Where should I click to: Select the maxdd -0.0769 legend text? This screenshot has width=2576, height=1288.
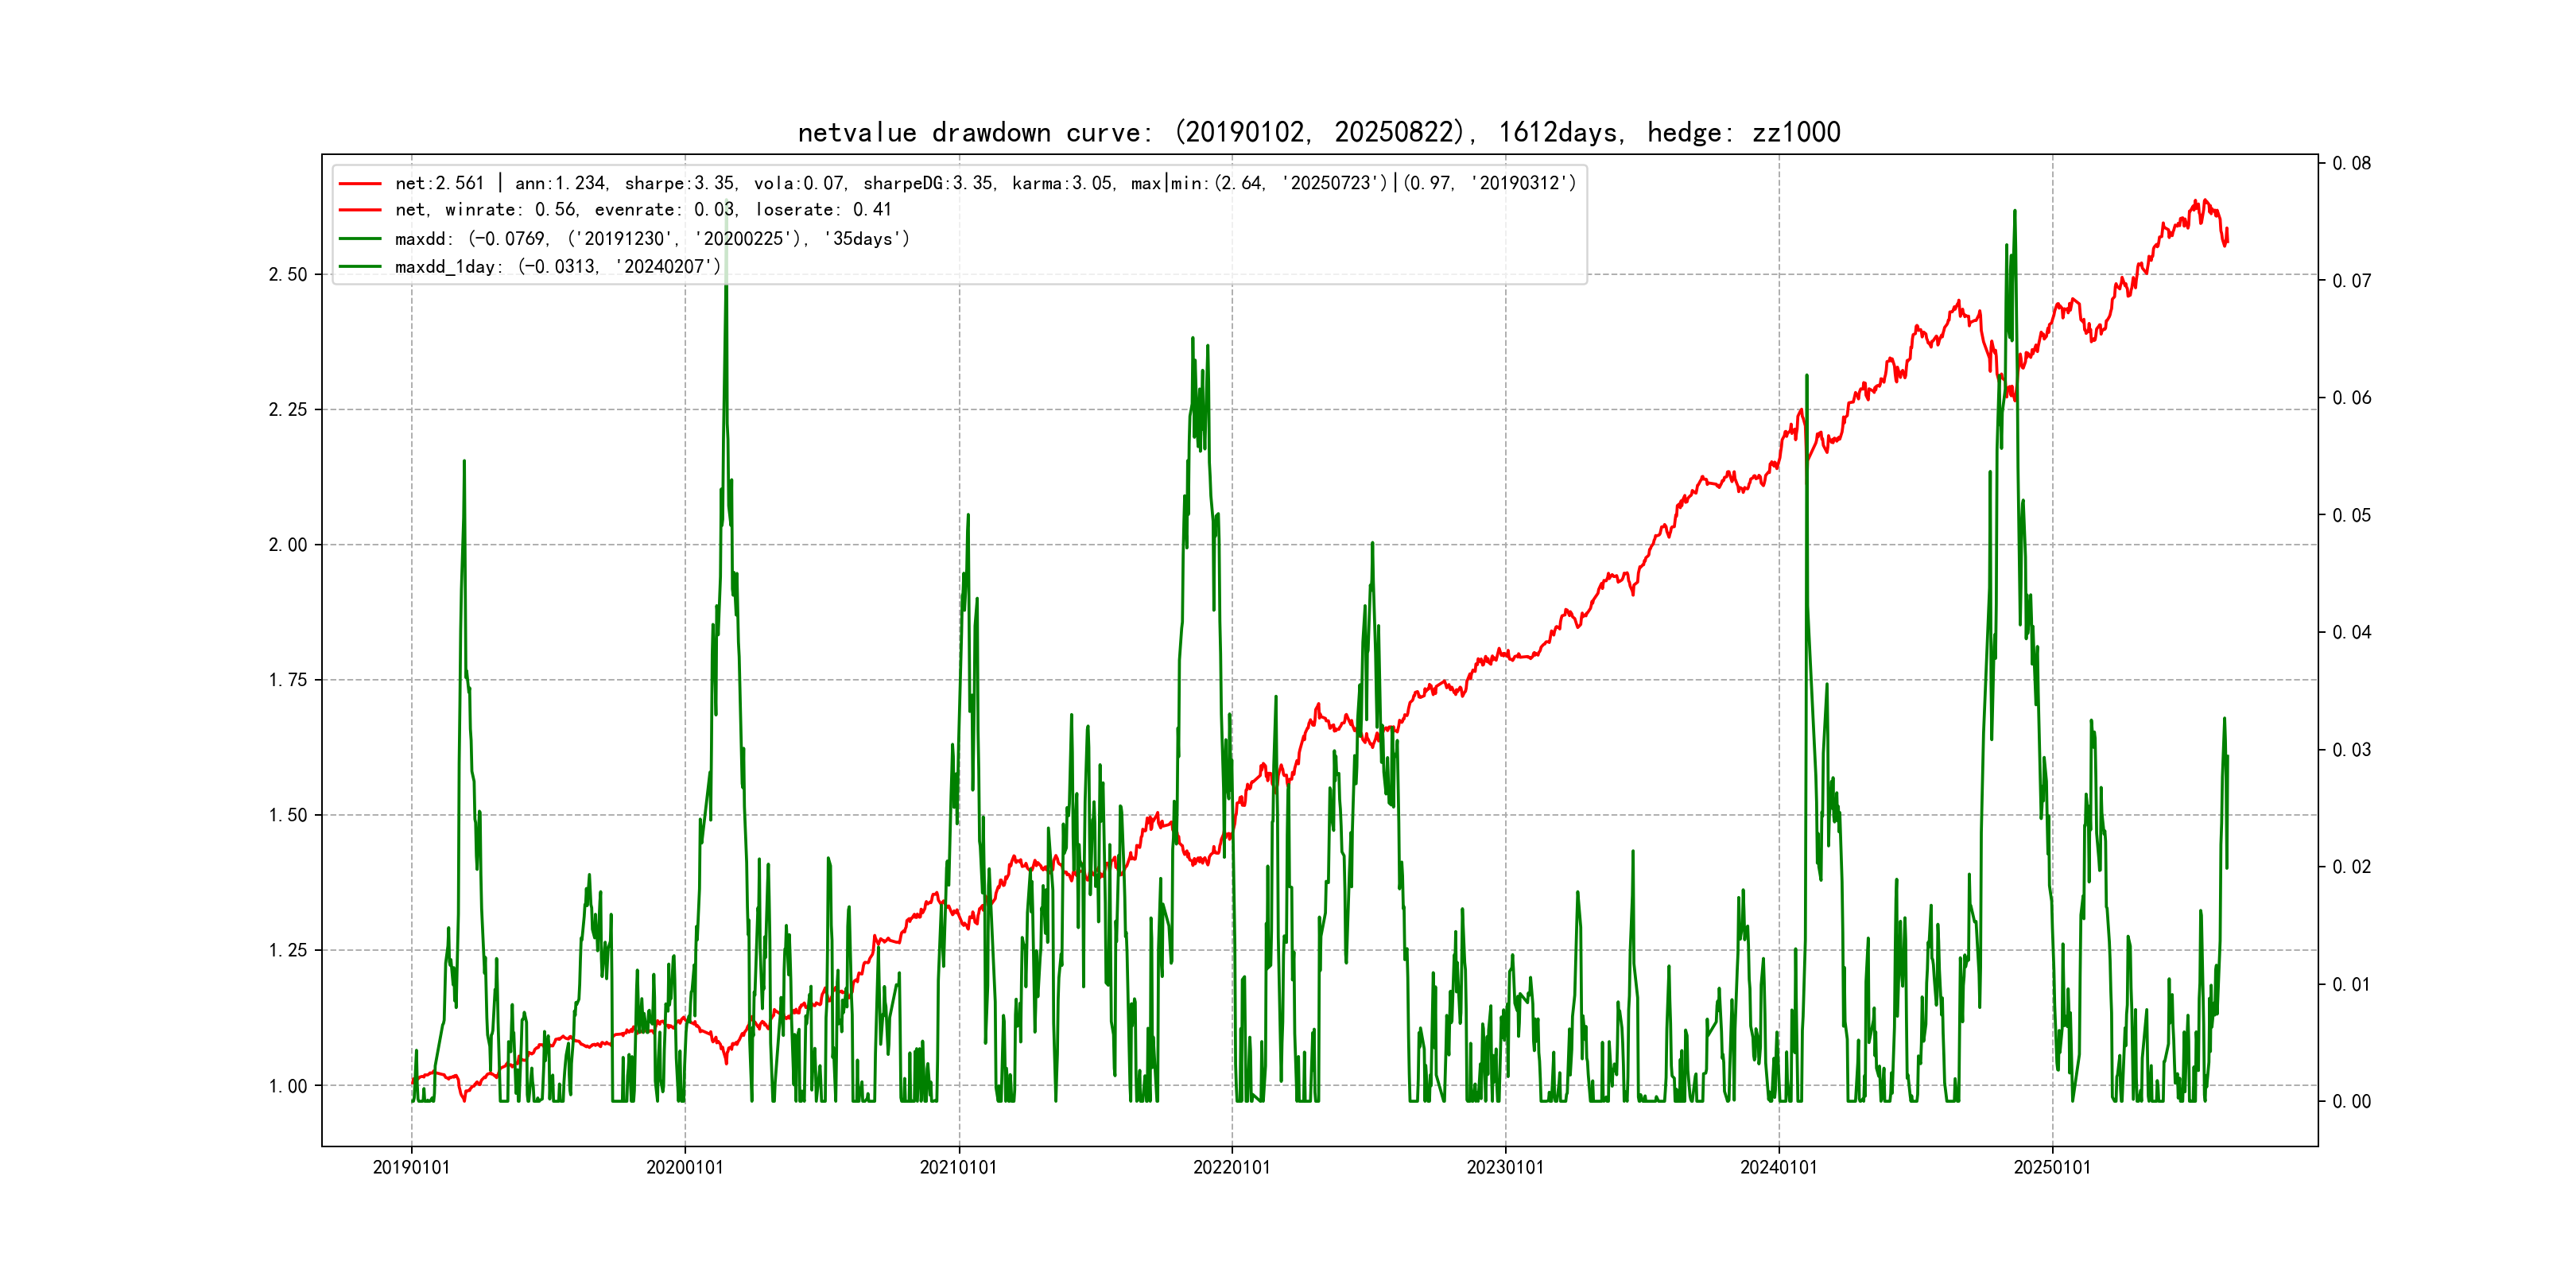pyautogui.click(x=652, y=239)
